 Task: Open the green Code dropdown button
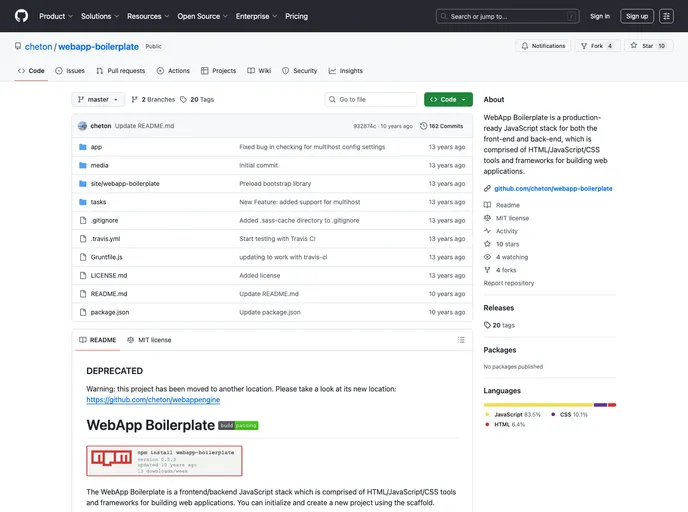[448, 100]
